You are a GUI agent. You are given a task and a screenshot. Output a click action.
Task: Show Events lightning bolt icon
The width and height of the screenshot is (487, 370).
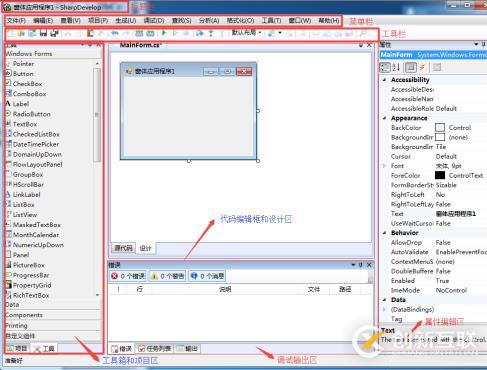coord(422,67)
